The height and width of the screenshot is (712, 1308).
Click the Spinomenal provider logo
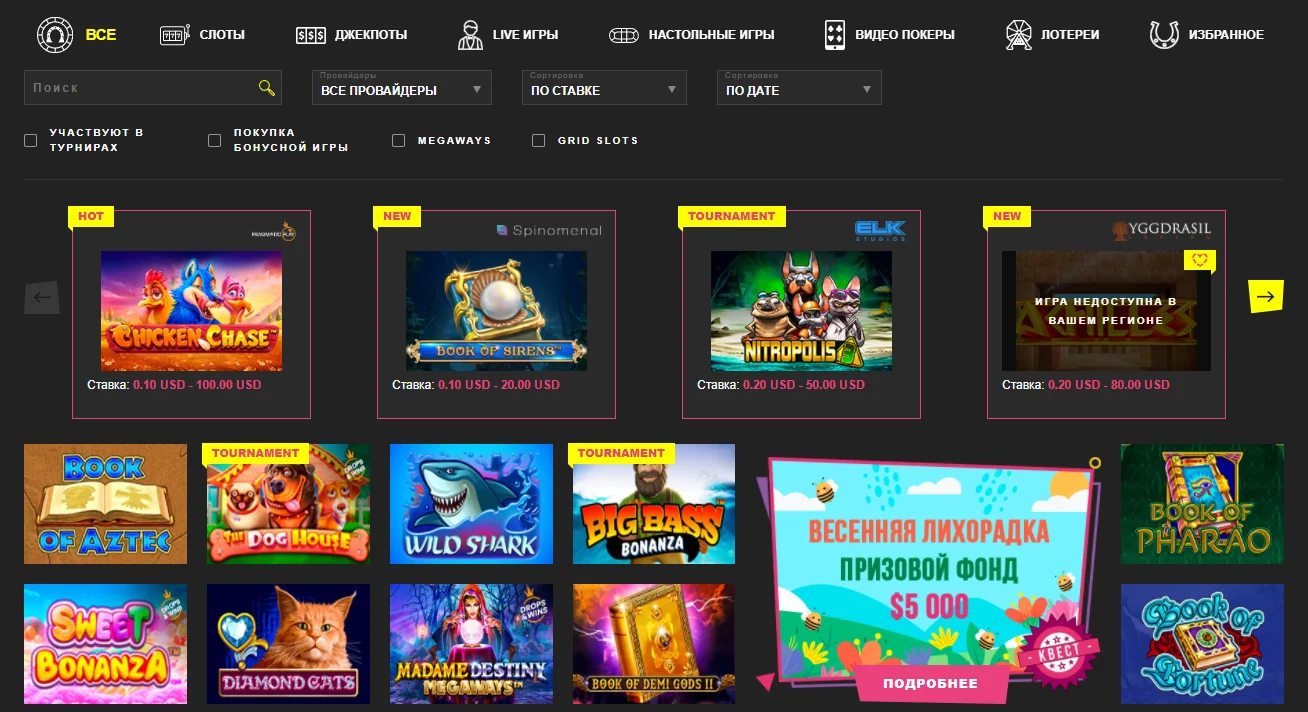[x=549, y=230]
